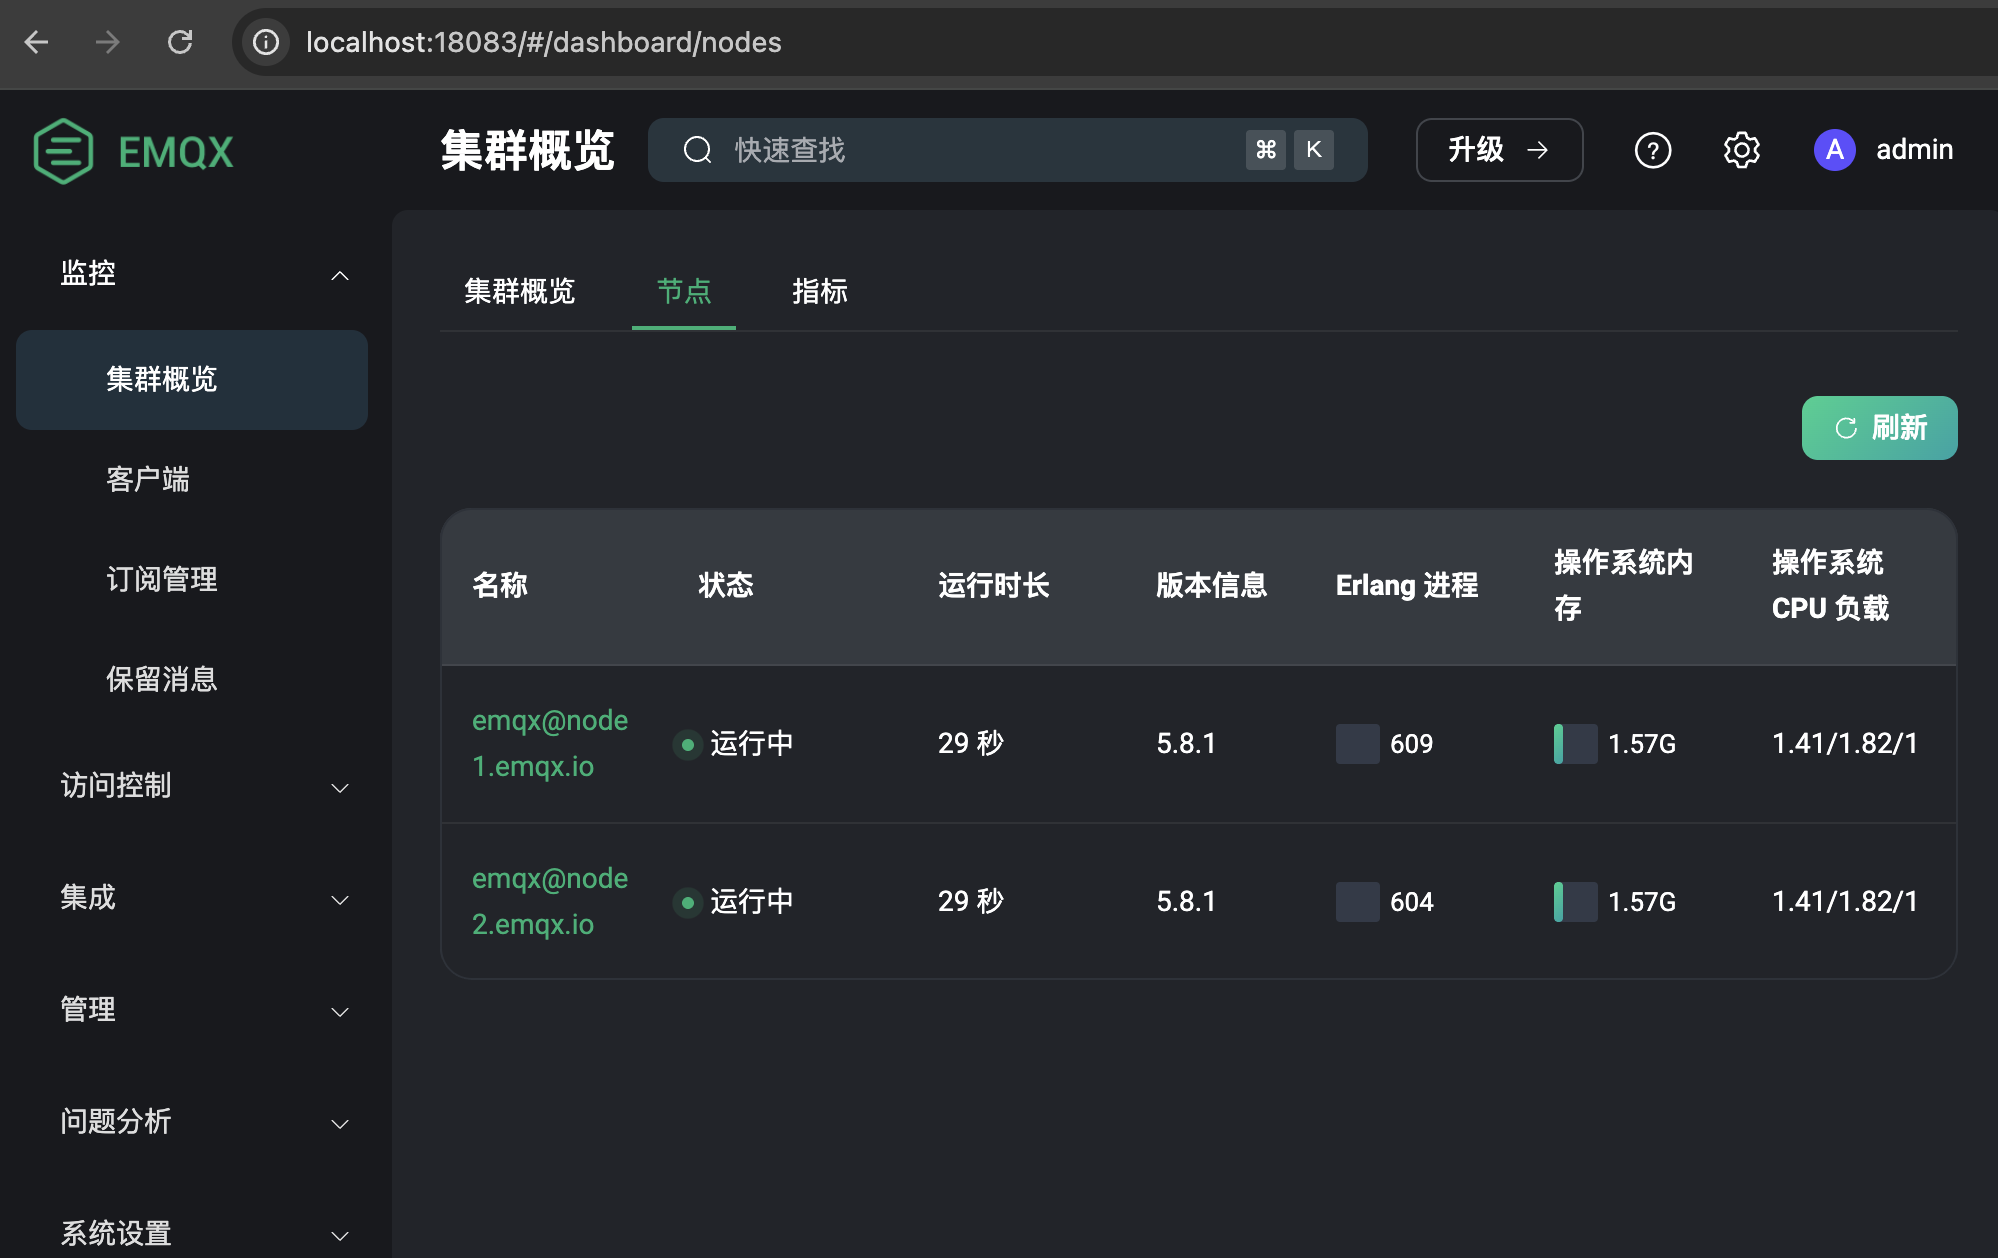Click the 609 process count value
The width and height of the screenshot is (1998, 1258).
point(1412,744)
